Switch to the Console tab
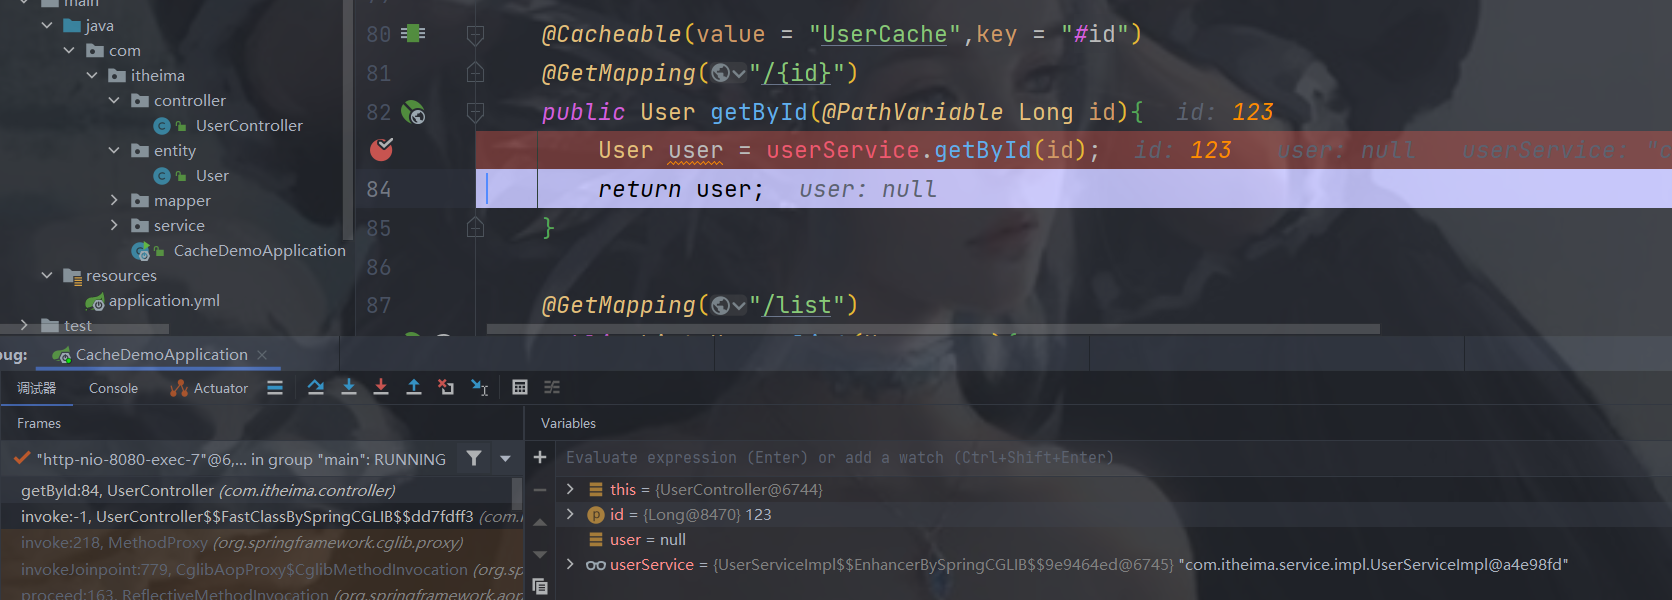 coord(113,388)
